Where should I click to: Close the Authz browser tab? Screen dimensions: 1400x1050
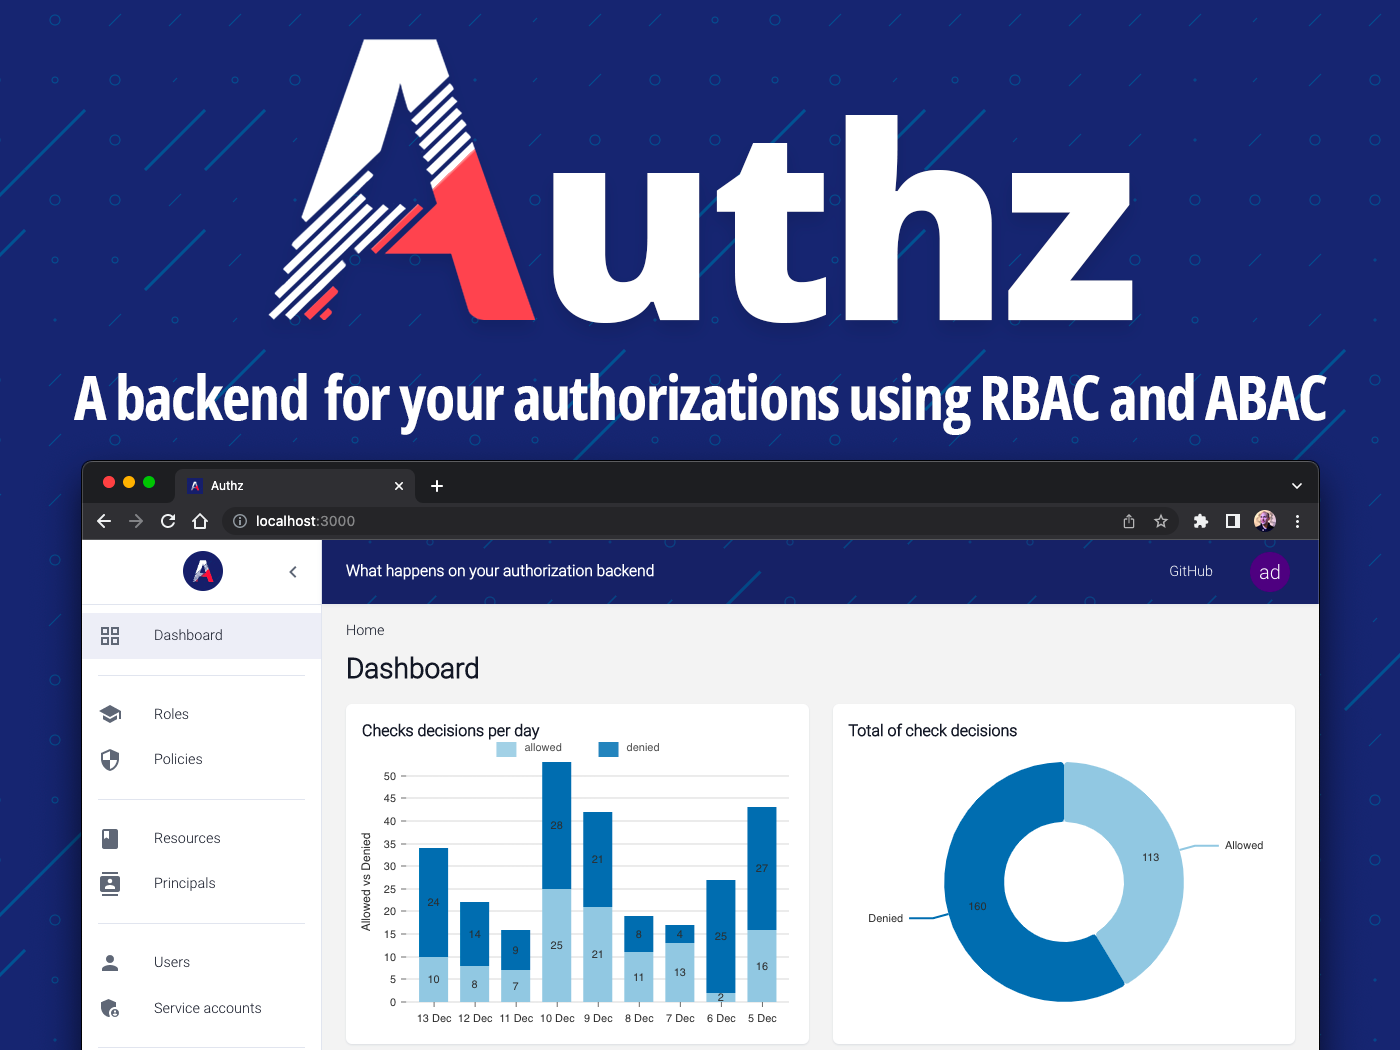coord(399,486)
